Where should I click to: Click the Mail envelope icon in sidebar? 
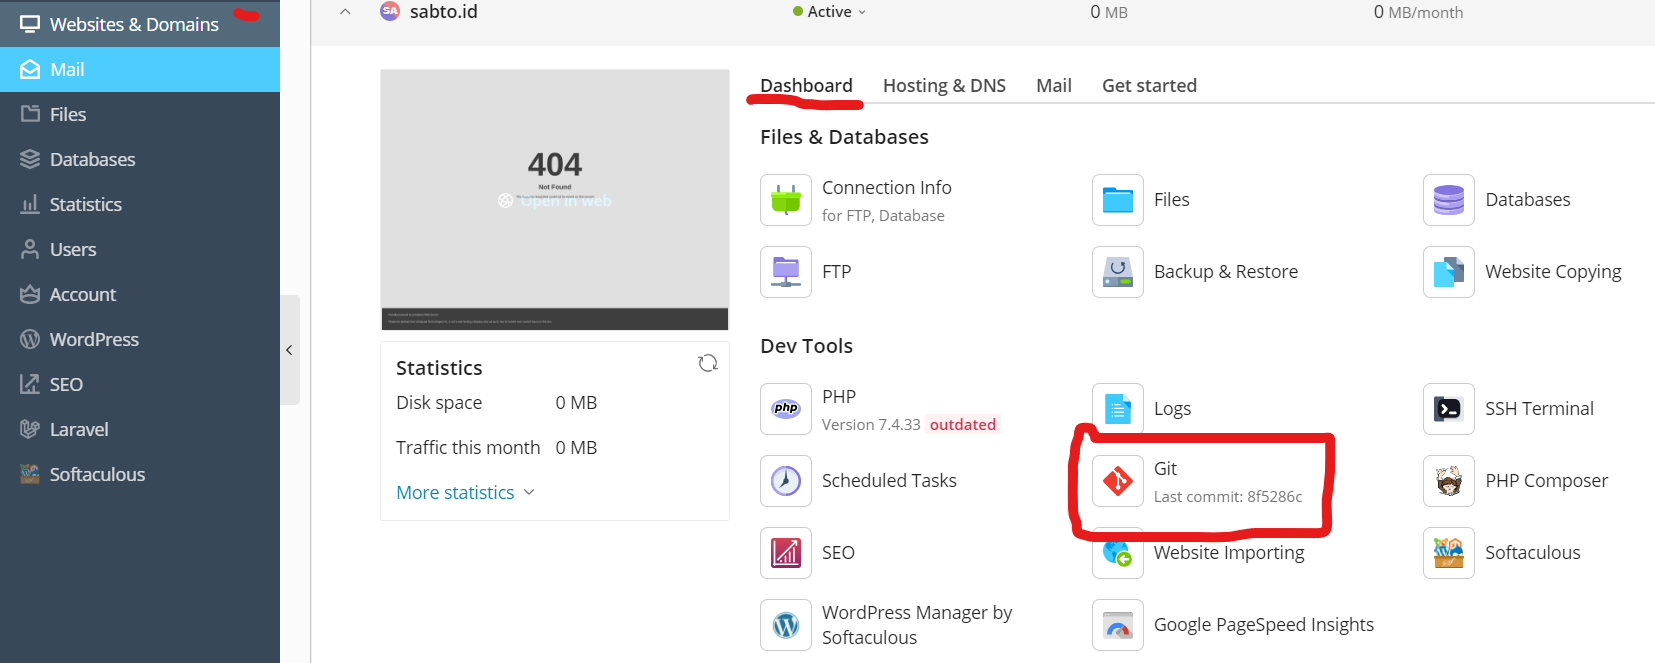click(30, 70)
